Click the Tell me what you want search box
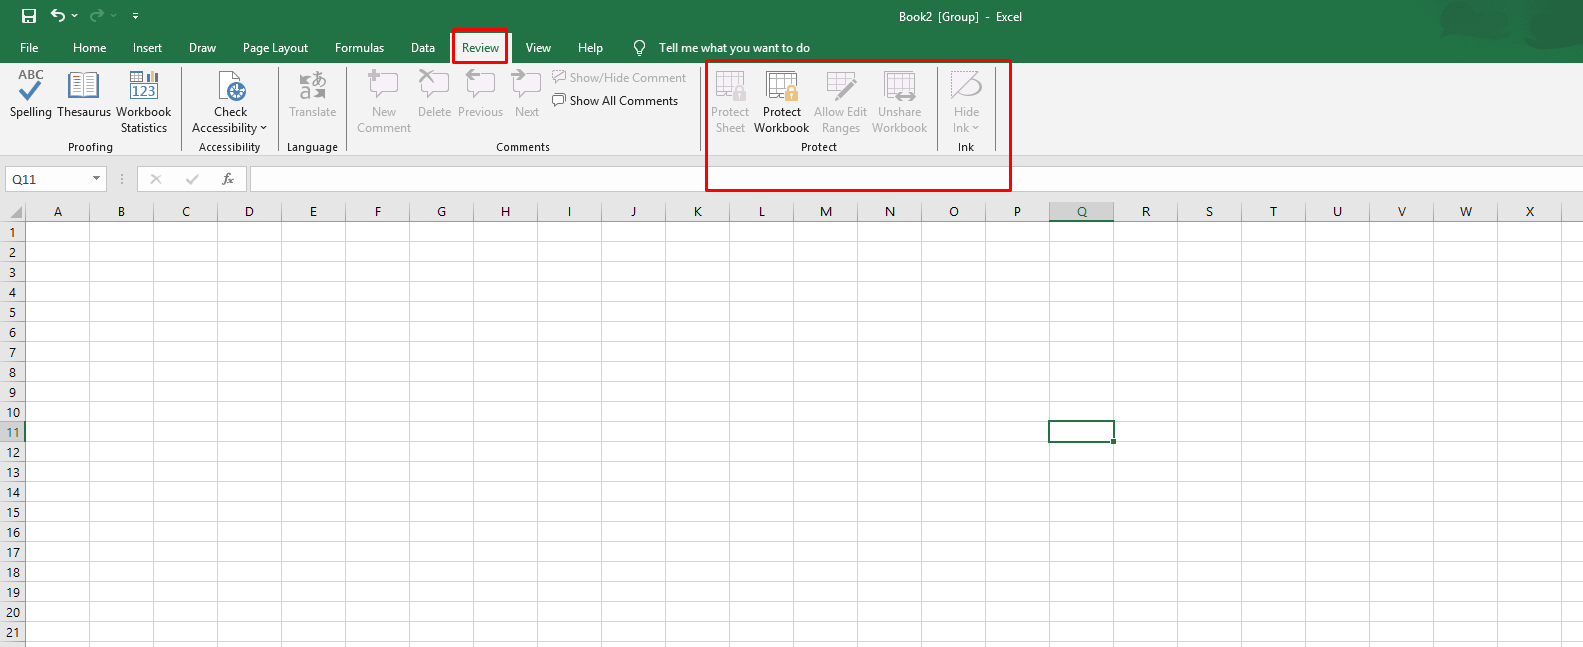 click(733, 48)
